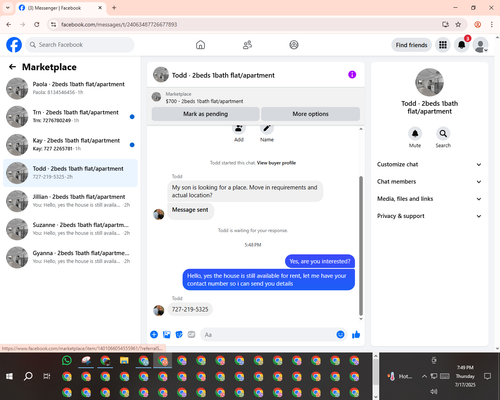Screen dimensions: 500x400
Task: Open Paola conversation
Action: point(70,88)
